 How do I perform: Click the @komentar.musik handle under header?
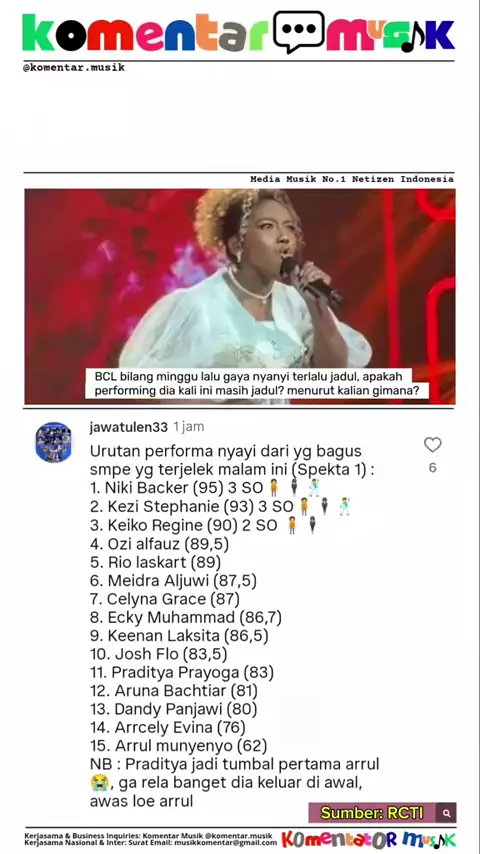(74, 68)
